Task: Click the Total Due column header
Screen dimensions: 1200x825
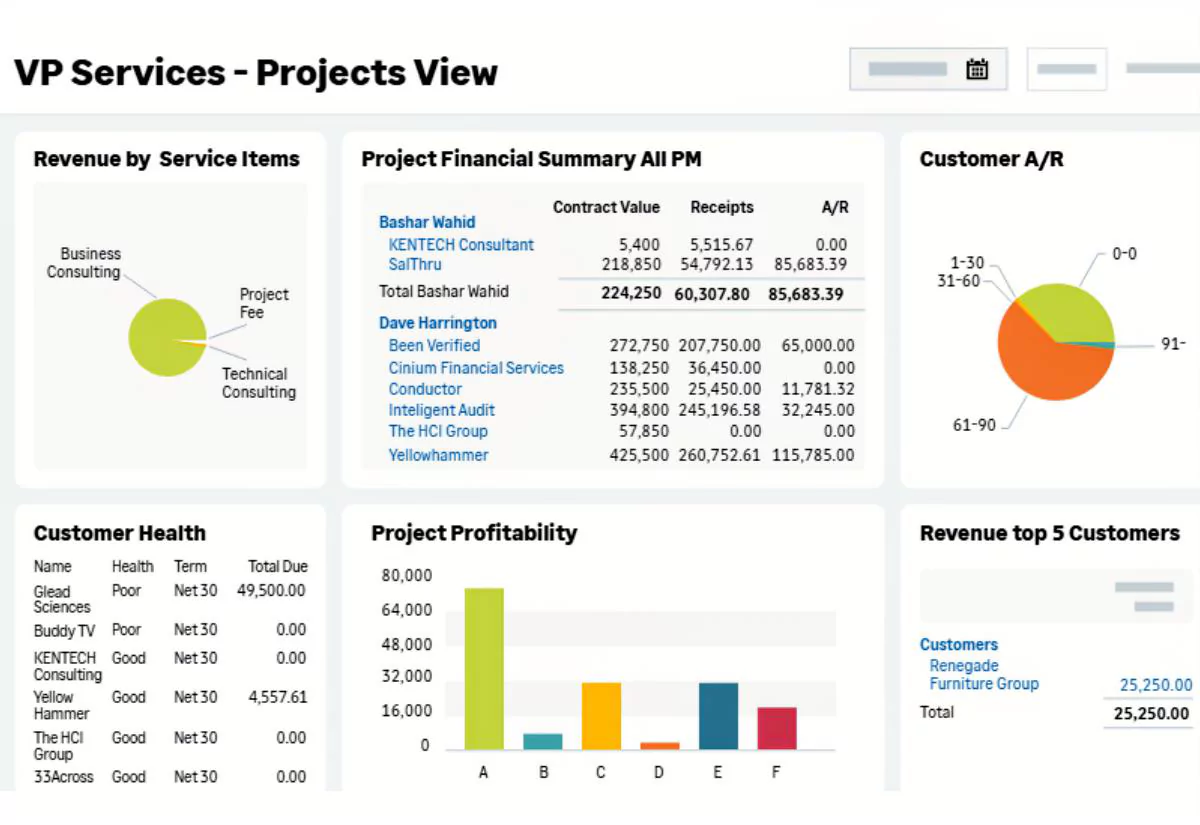Action: pos(278,566)
